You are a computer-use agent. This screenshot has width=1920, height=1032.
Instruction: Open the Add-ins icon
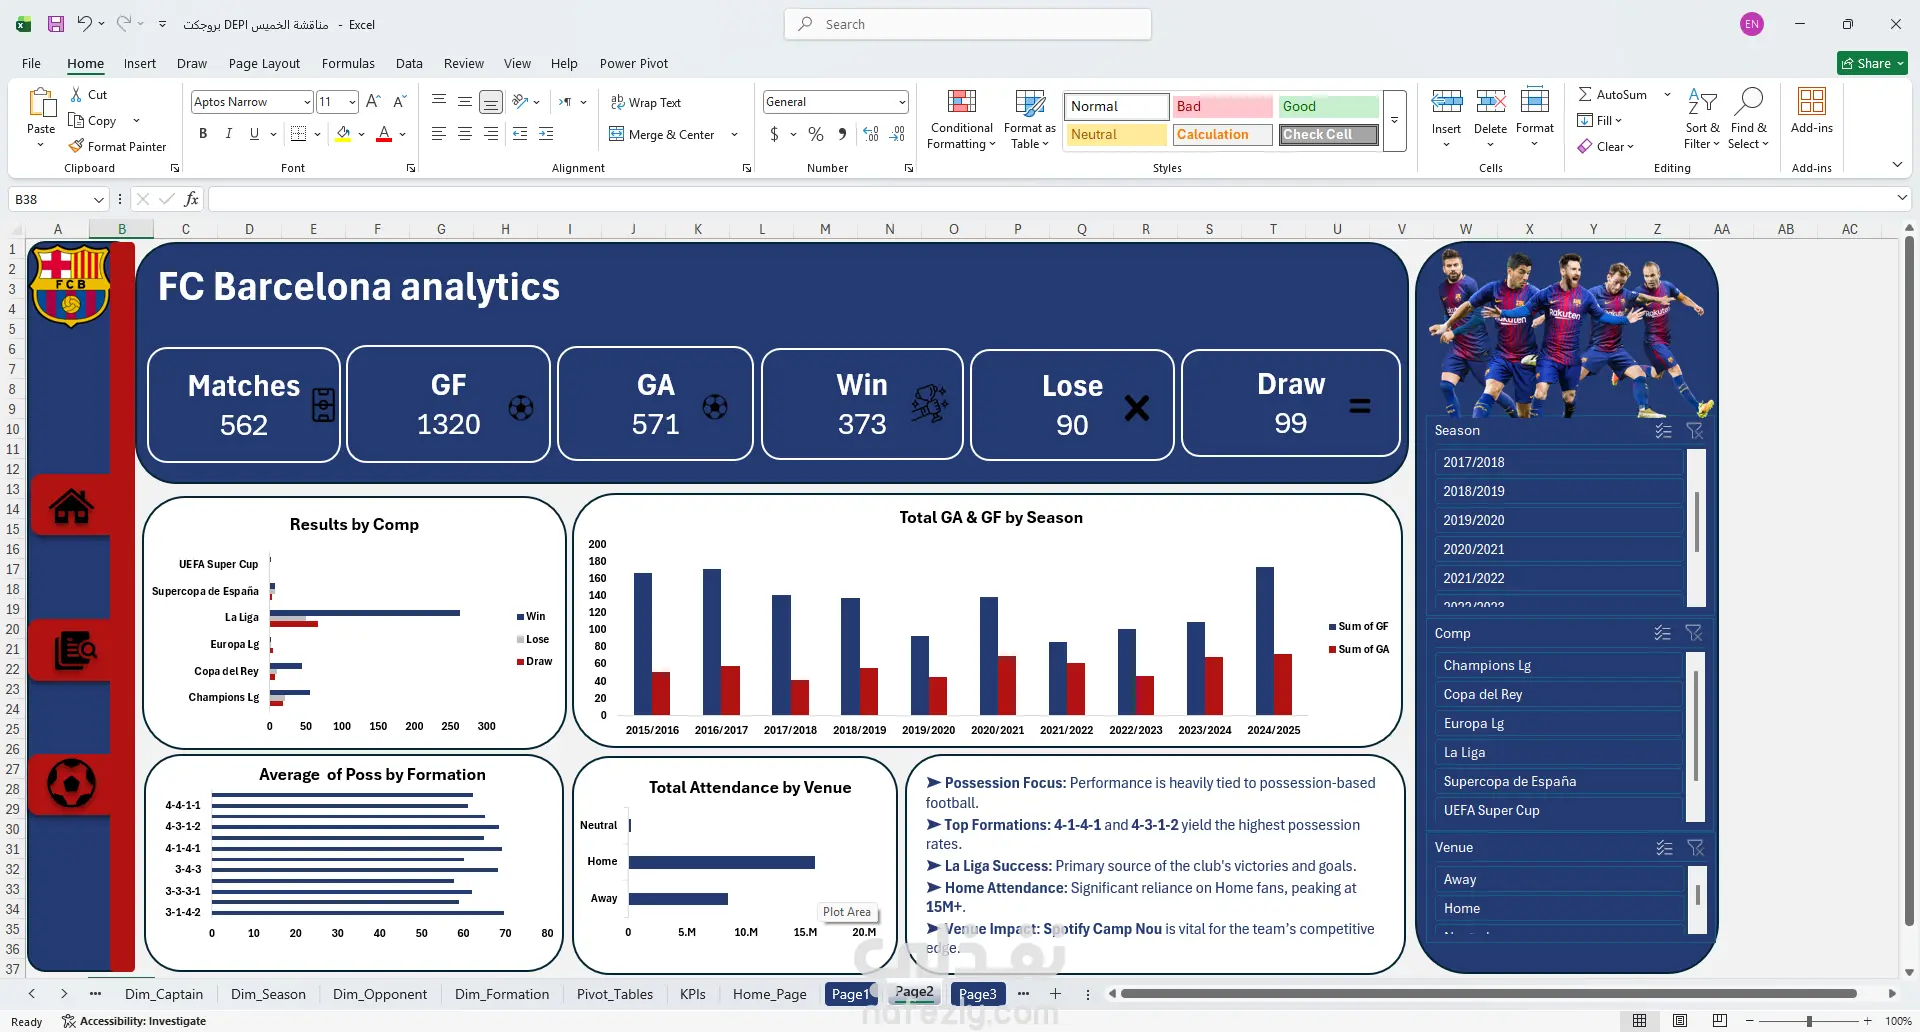pyautogui.click(x=1812, y=102)
